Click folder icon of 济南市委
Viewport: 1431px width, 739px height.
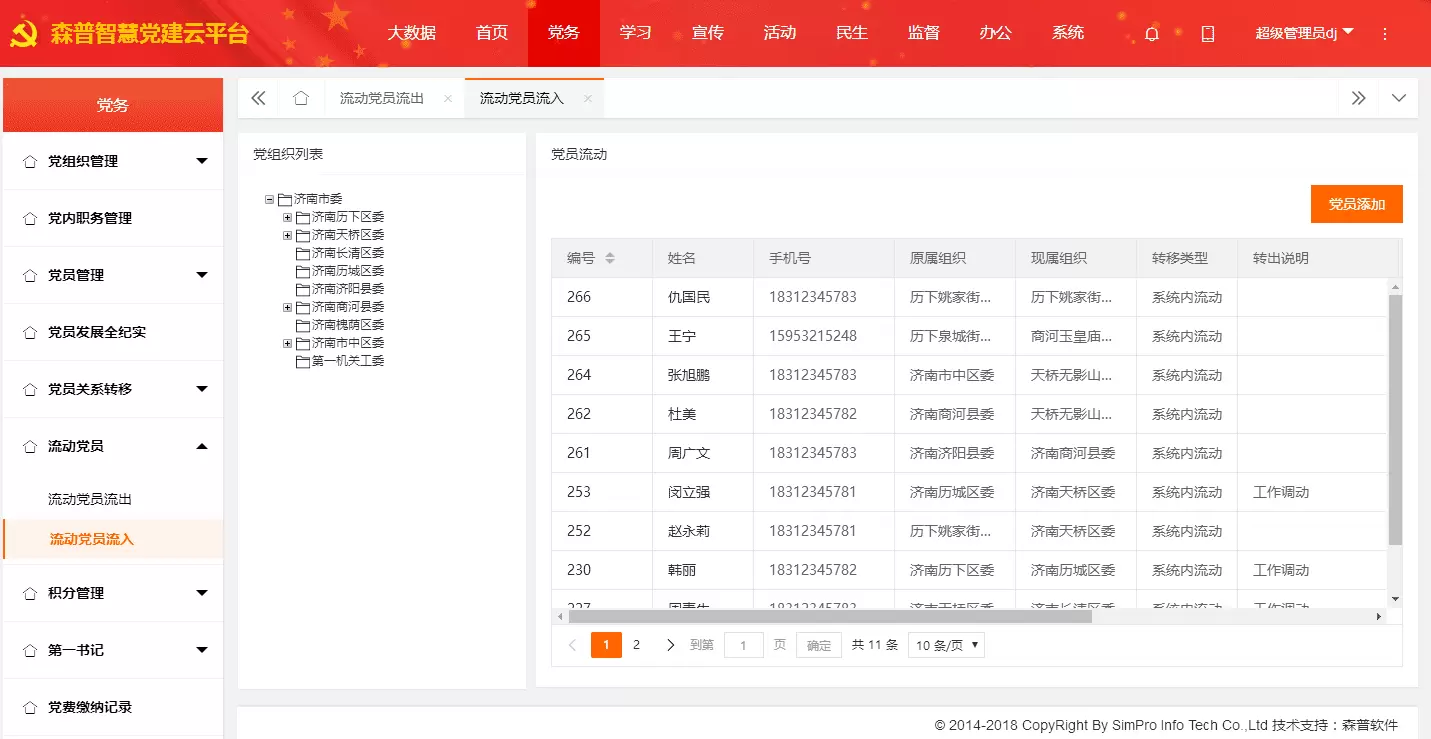coord(285,200)
